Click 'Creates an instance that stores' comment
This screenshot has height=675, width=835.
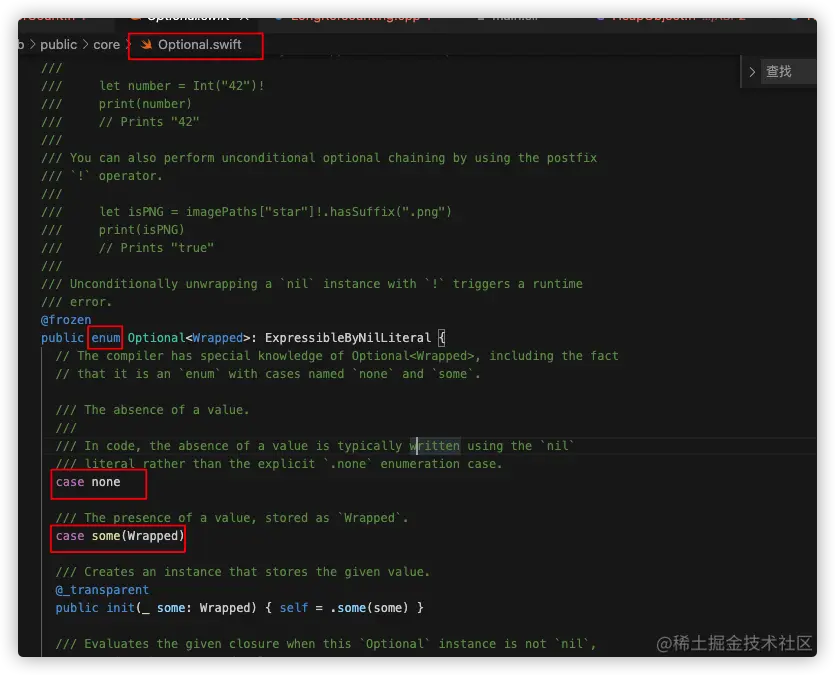click(242, 572)
